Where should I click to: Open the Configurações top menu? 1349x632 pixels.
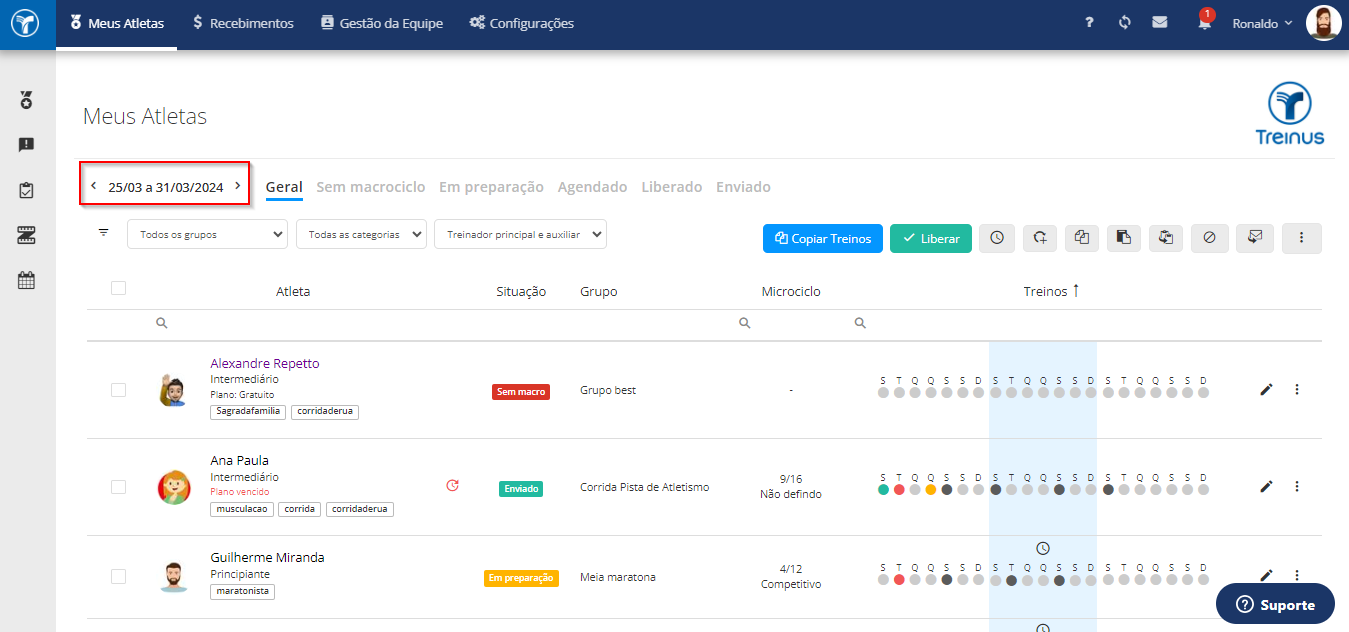pos(522,23)
